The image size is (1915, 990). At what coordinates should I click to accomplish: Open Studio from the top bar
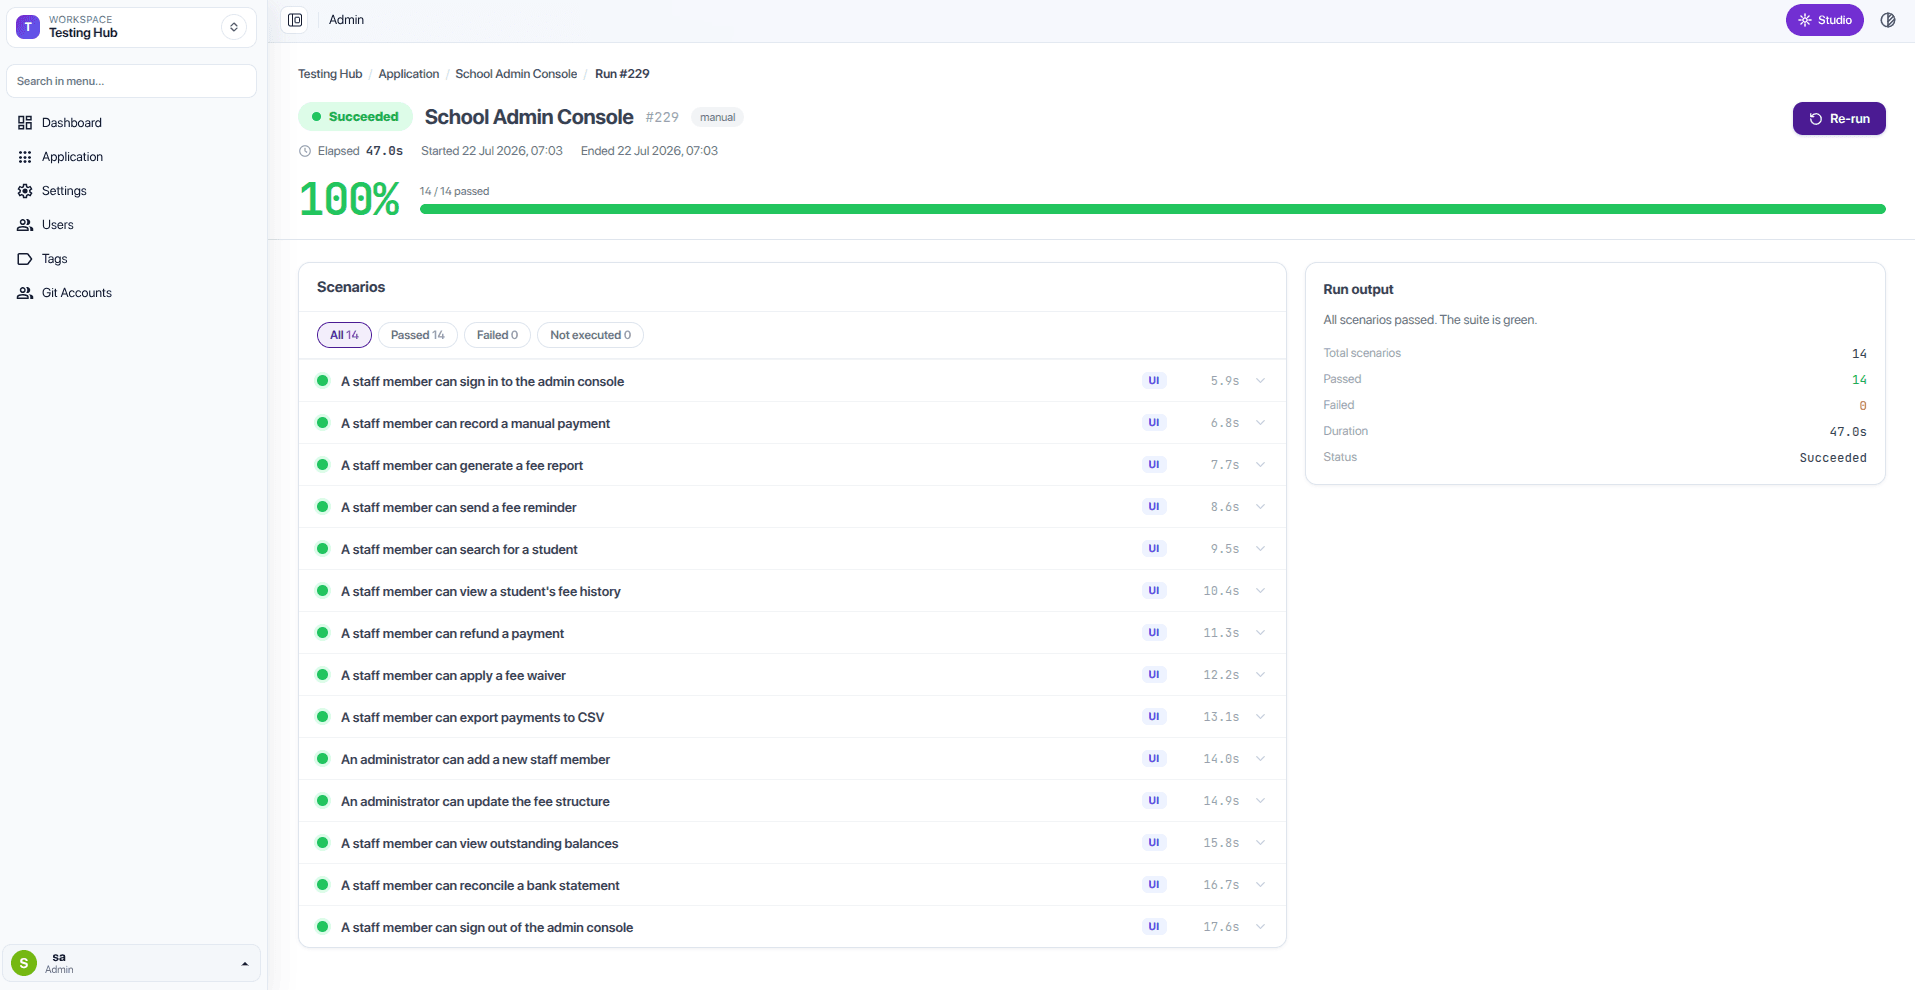(1824, 20)
